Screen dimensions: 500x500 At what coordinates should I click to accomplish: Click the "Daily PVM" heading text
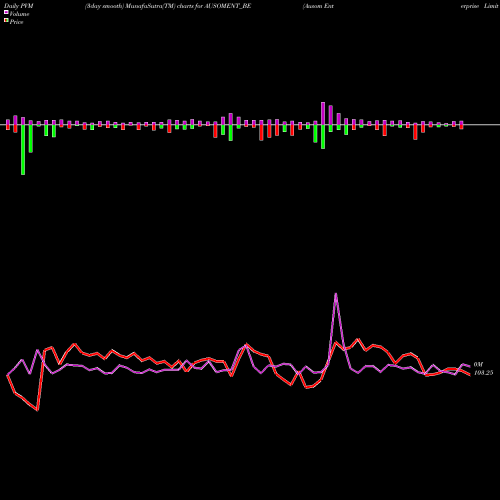tap(19, 6)
